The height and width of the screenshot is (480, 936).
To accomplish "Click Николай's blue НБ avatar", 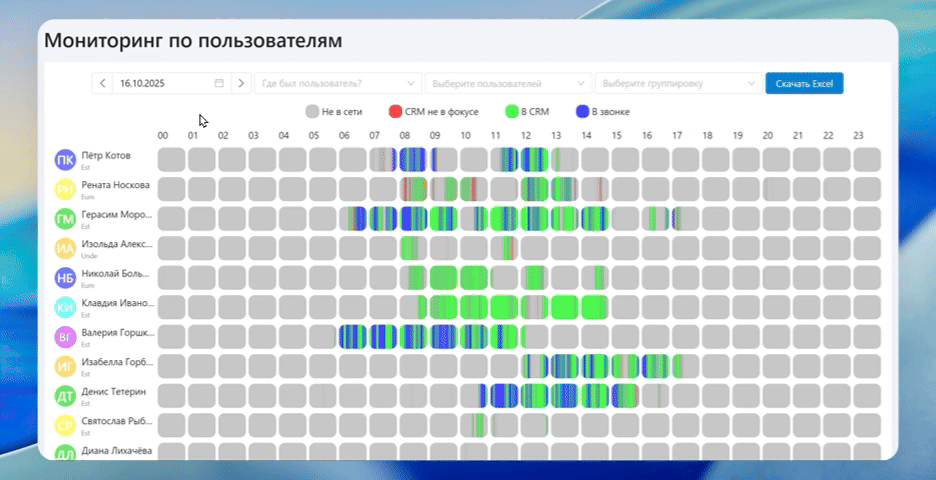I will (65, 278).
